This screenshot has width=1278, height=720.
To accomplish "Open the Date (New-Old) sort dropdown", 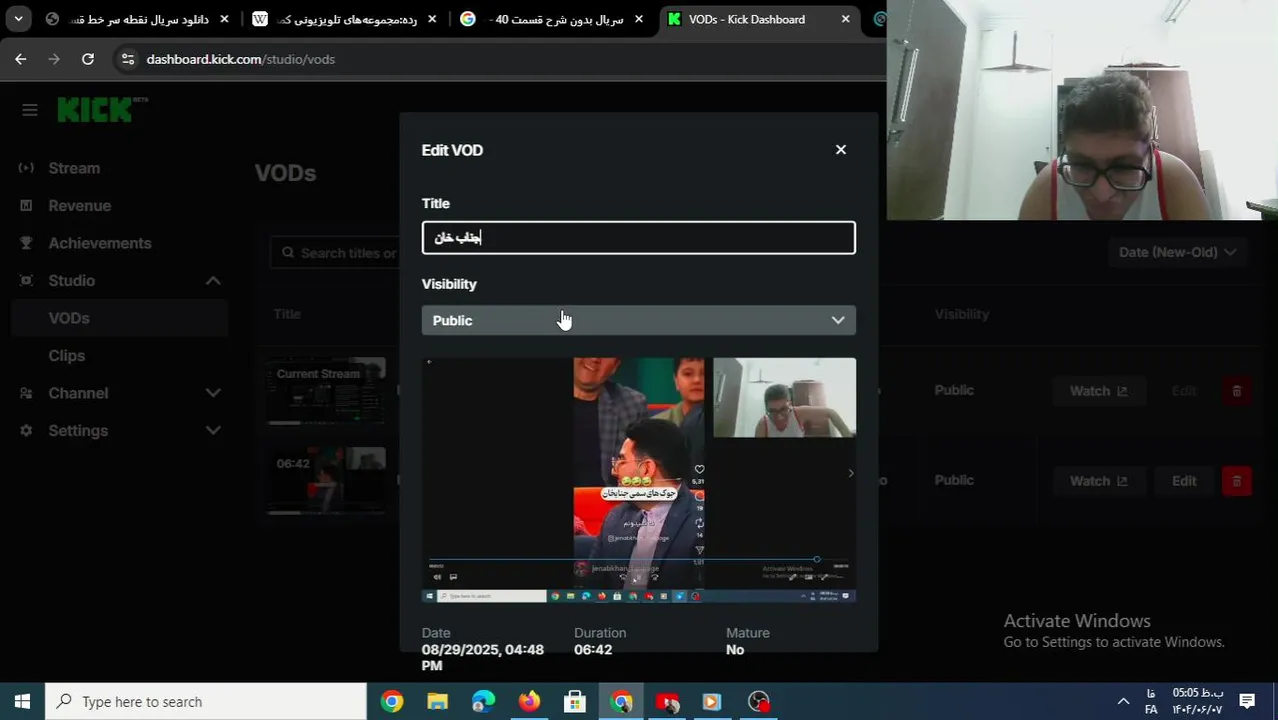I will tap(1177, 252).
